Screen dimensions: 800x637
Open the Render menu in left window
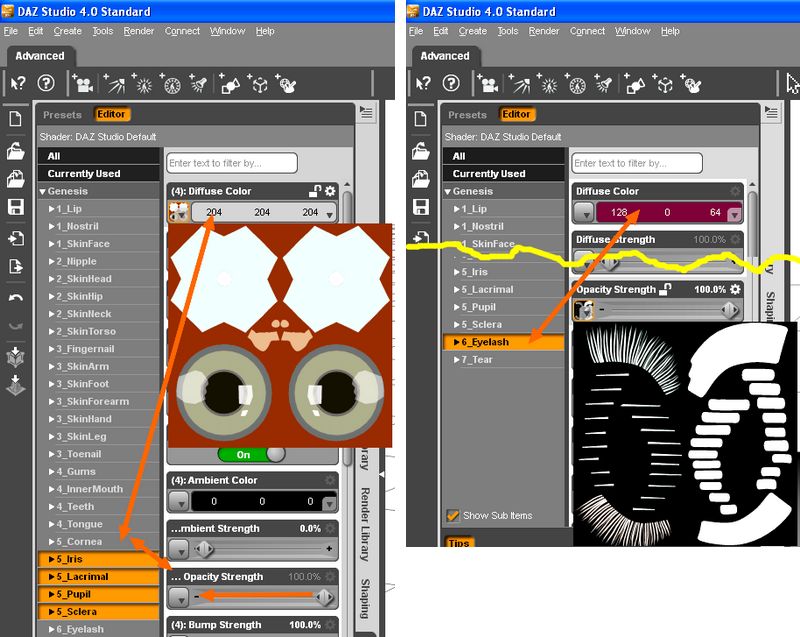[139, 31]
